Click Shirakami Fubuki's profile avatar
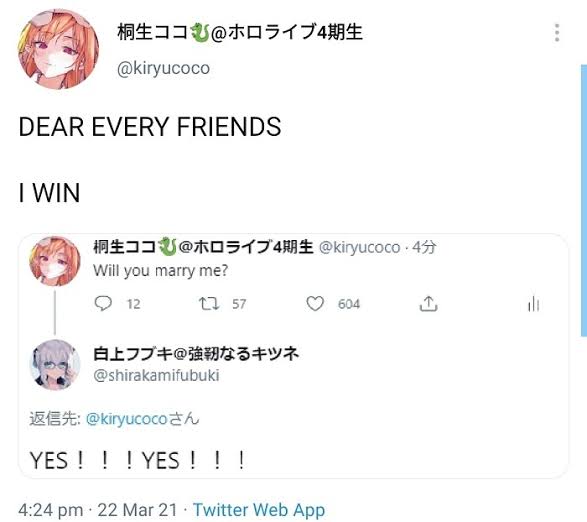This screenshot has width=587, height=522. (x=55, y=365)
